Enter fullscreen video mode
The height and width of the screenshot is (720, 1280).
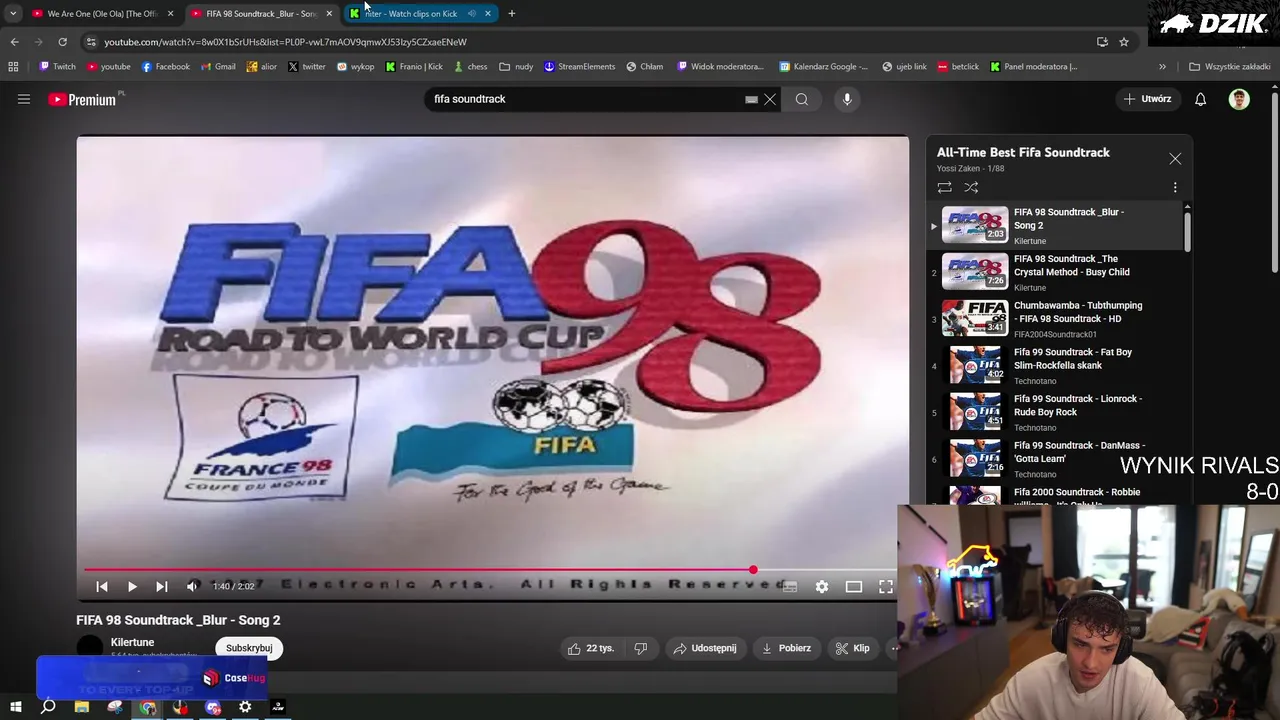pyautogui.click(x=886, y=587)
